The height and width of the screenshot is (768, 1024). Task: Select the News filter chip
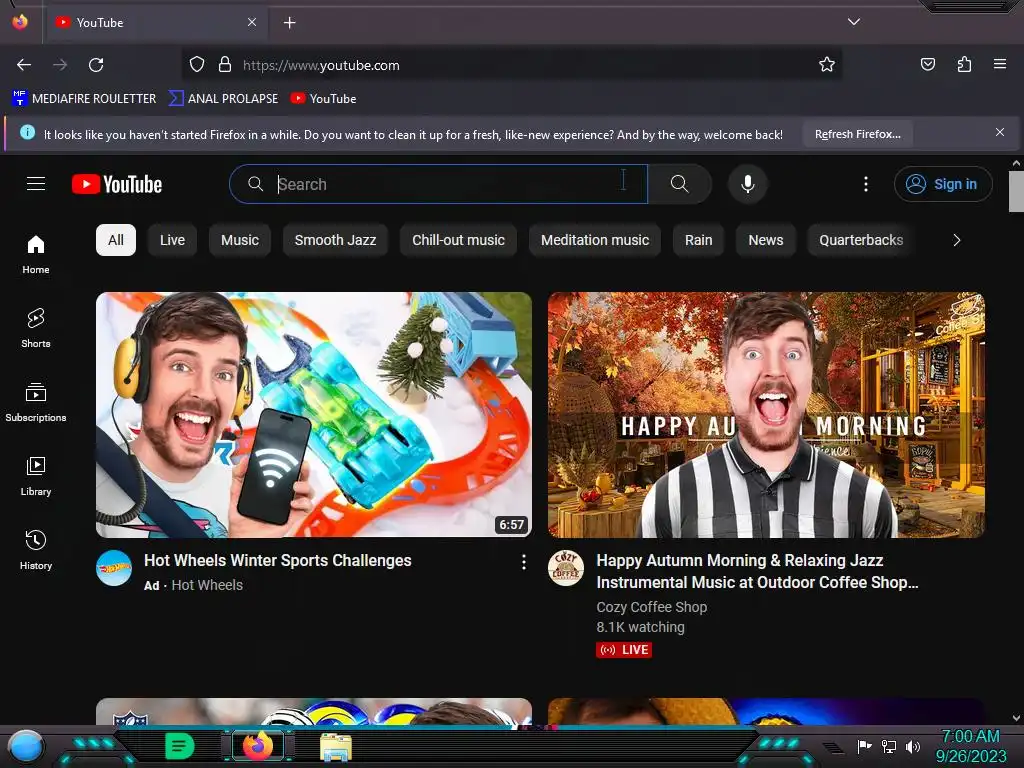(765, 240)
